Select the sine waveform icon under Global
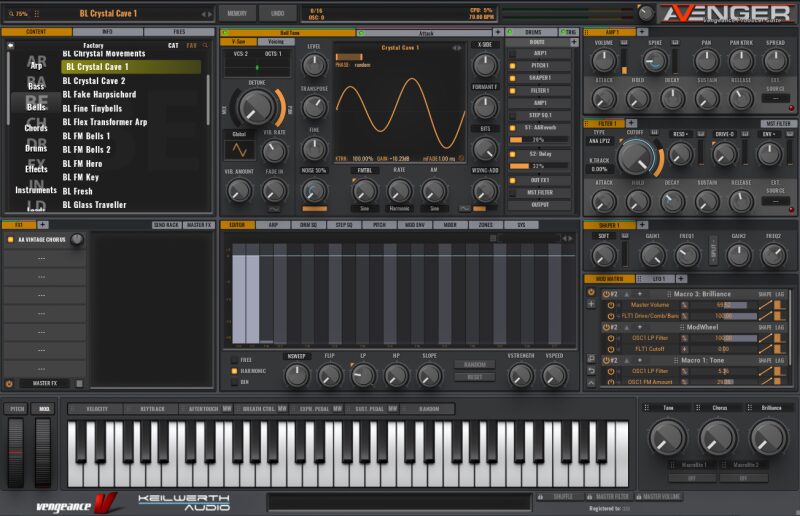 238,150
